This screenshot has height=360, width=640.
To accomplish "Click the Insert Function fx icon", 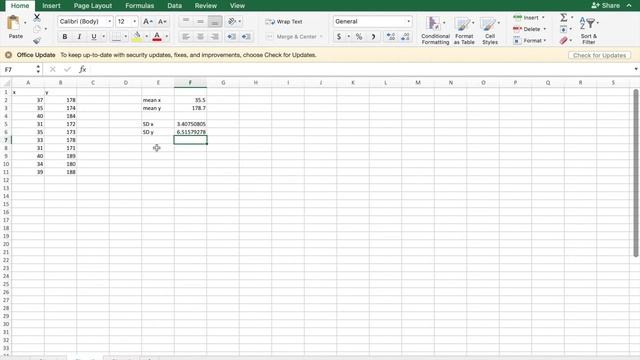I will click(82, 69).
